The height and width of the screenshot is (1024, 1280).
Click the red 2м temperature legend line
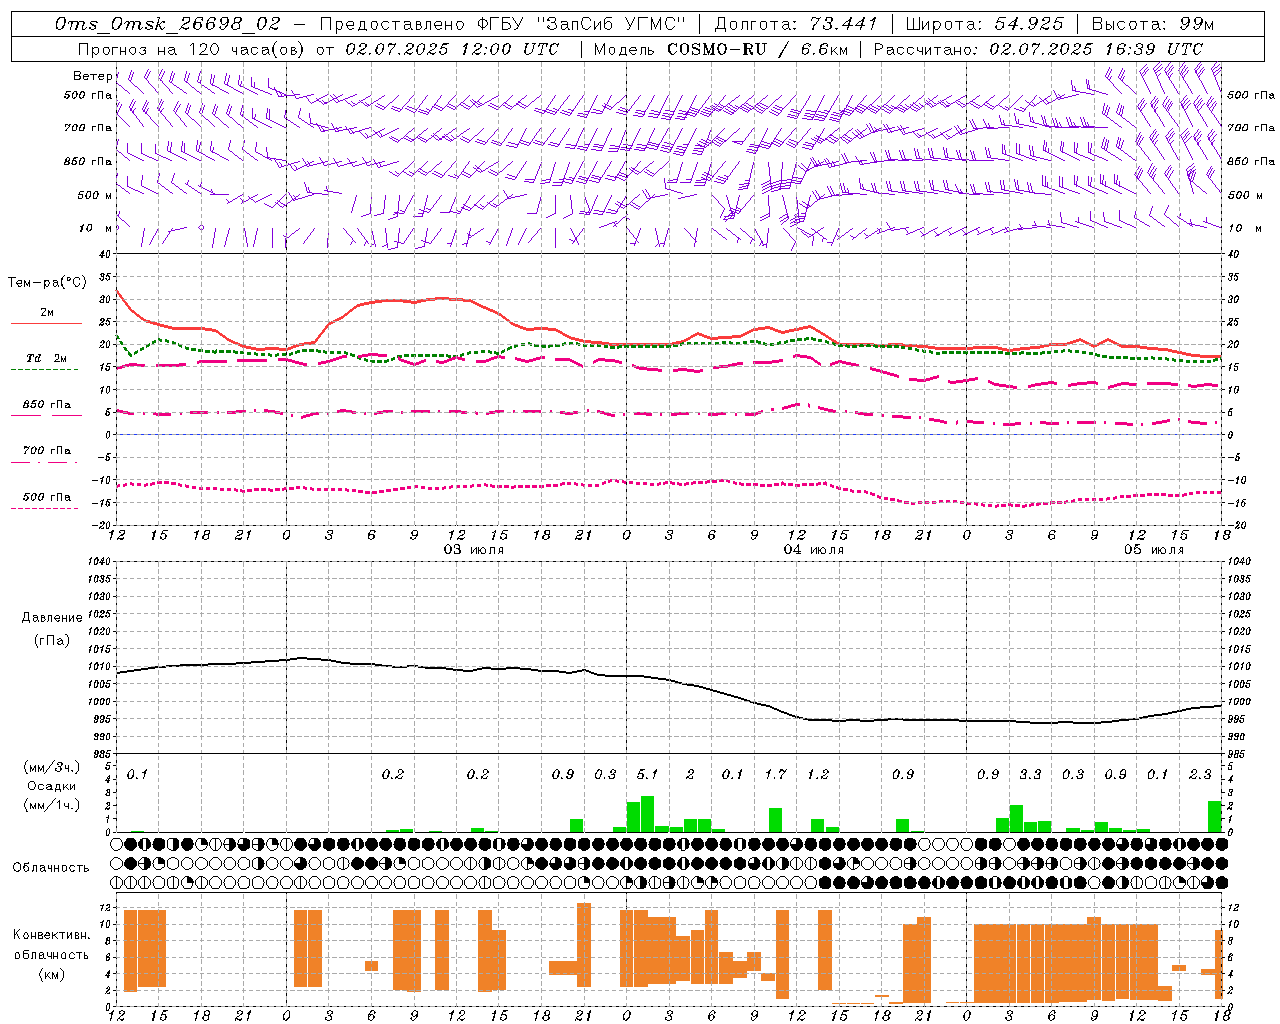(46, 323)
